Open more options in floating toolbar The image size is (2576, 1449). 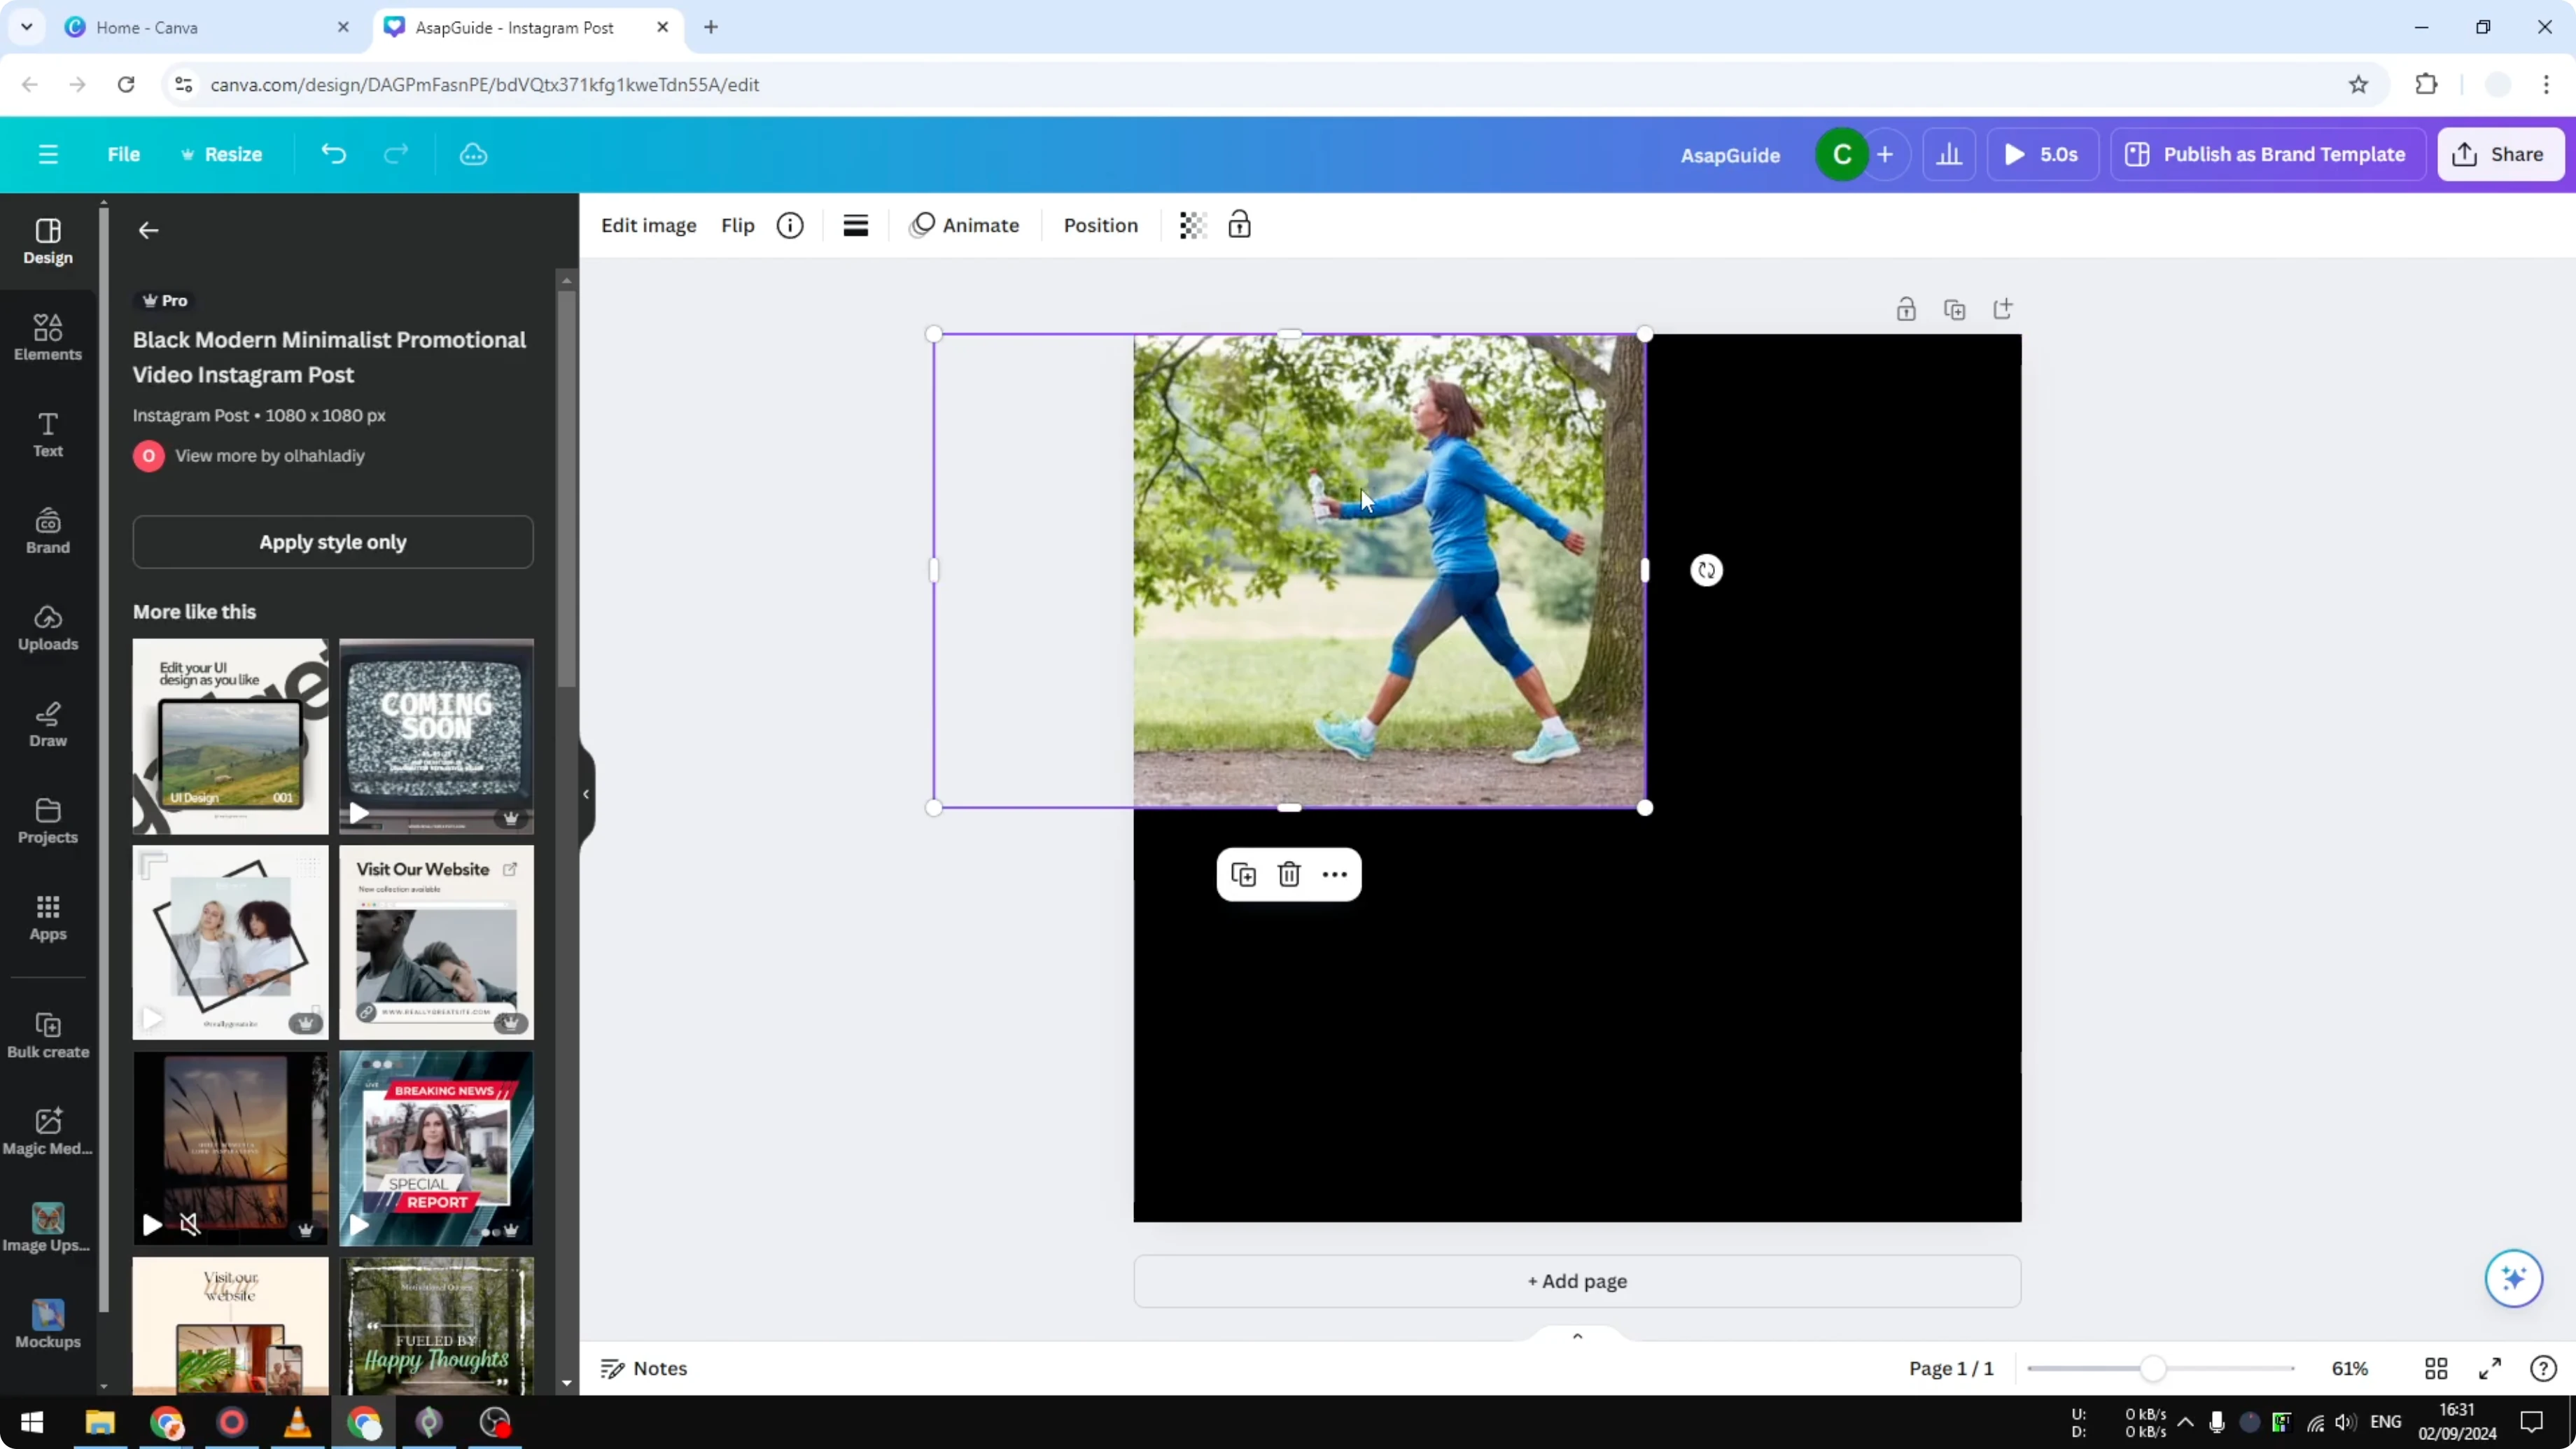tap(1334, 875)
